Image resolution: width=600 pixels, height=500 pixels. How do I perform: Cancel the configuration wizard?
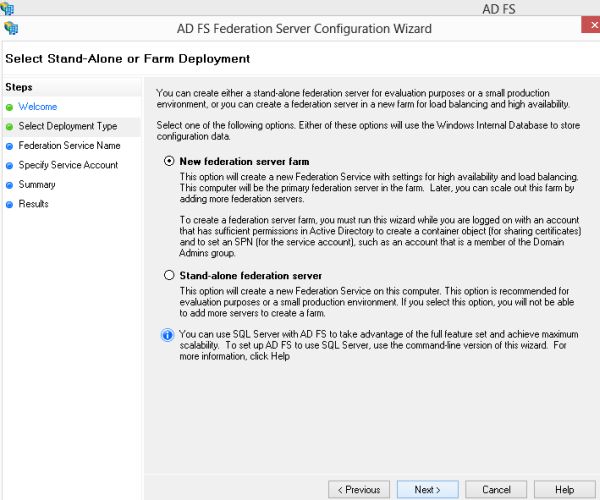tap(496, 489)
